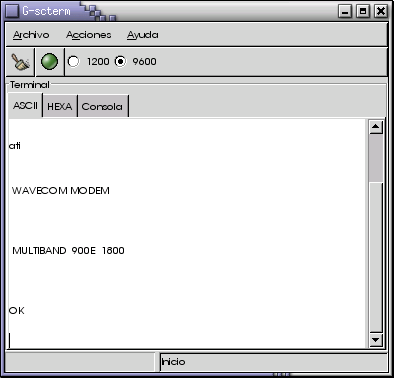The image size is (394, 378).
Task: Switch to the Consola tab
Action: (102, 106)
